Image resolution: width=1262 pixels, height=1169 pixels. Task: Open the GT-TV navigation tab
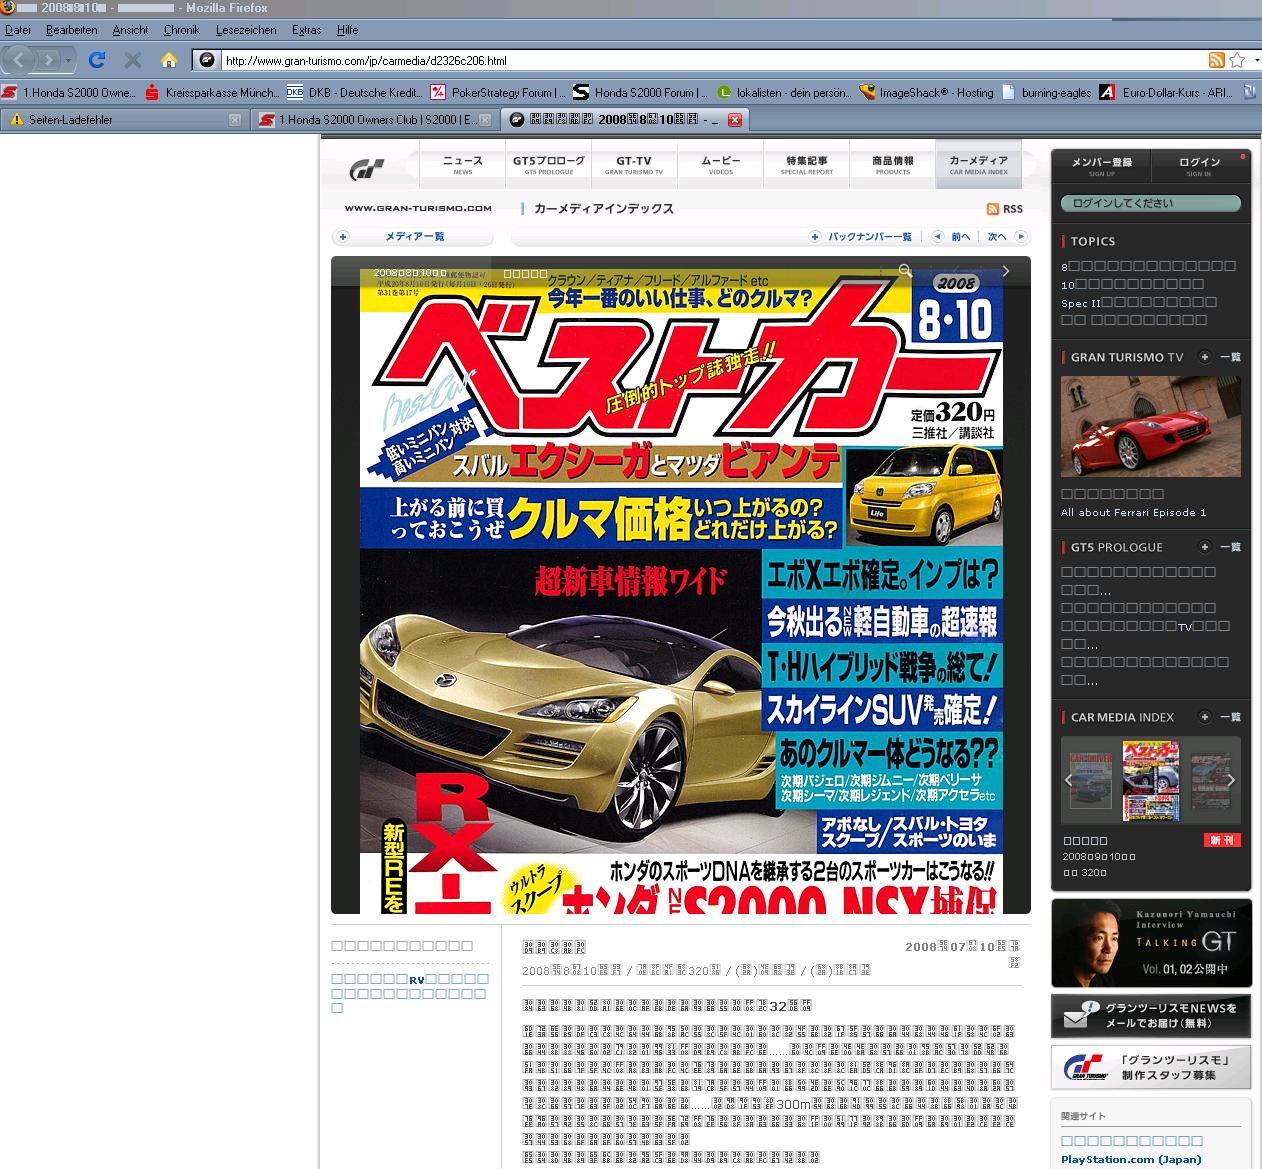point(633,164)
